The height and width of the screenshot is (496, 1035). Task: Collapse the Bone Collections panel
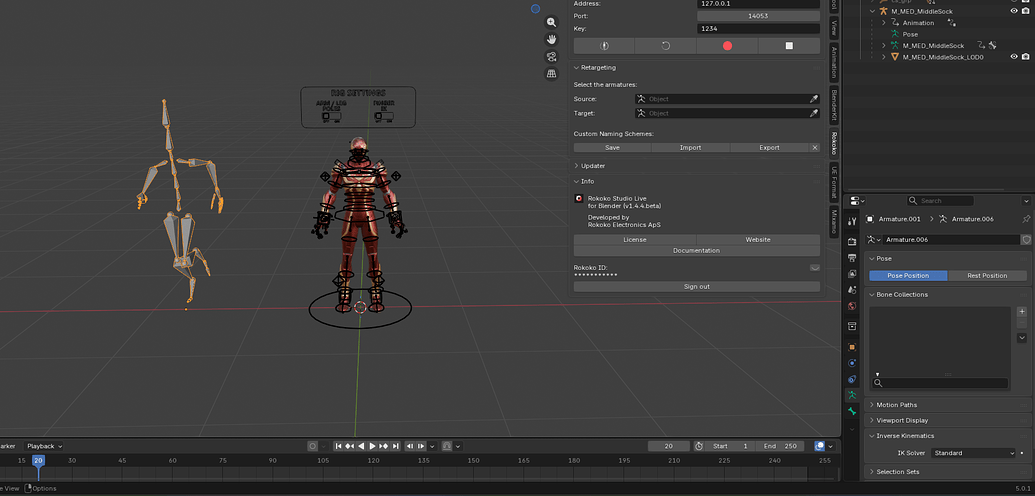point(872,295)
